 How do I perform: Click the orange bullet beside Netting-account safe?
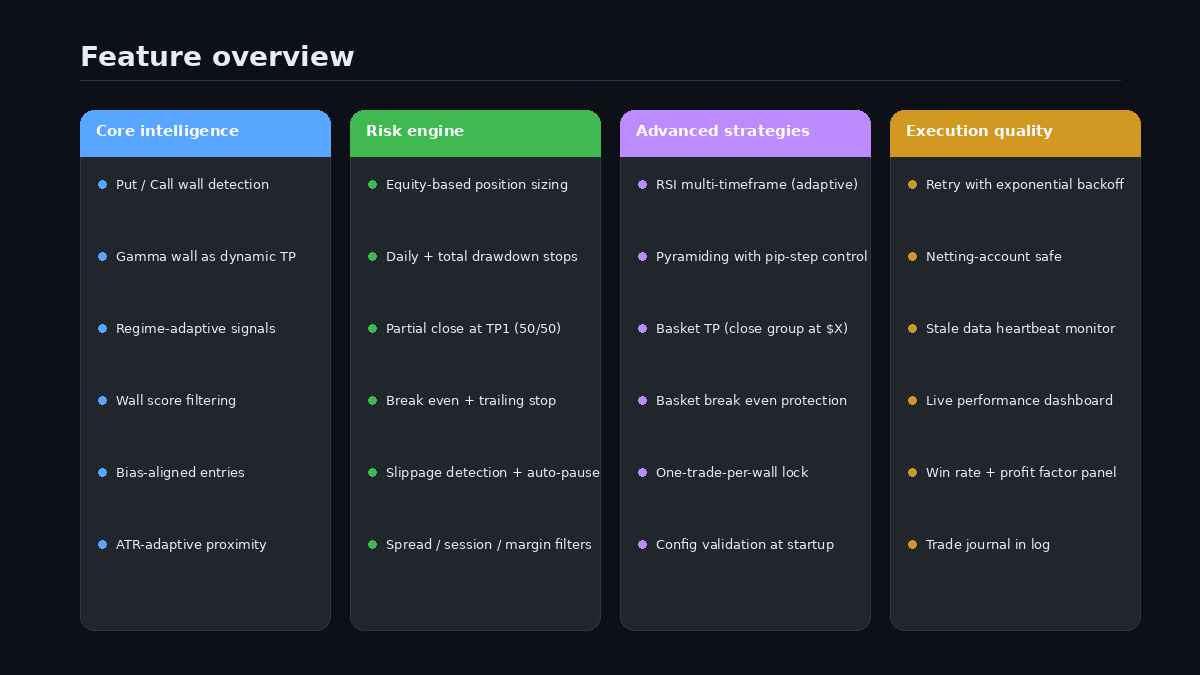(x=912, y=257)
